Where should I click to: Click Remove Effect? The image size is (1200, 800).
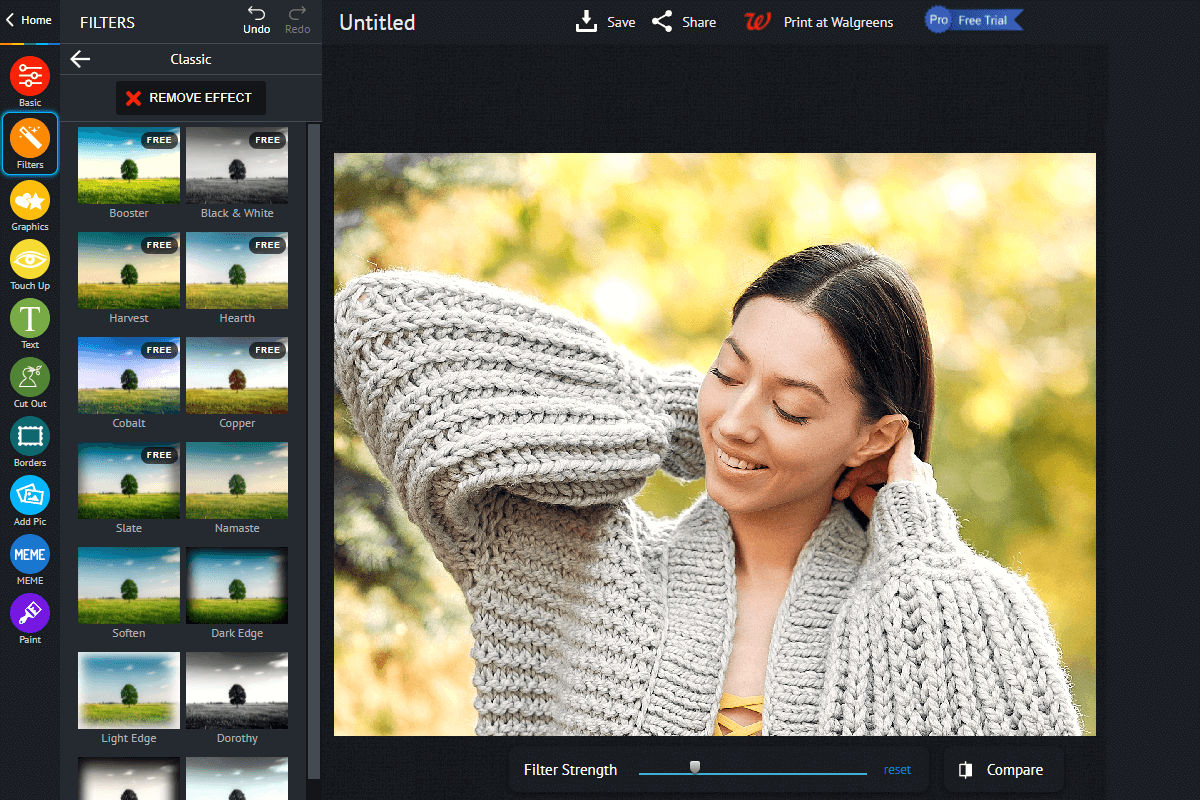click(x=190, y=97)
